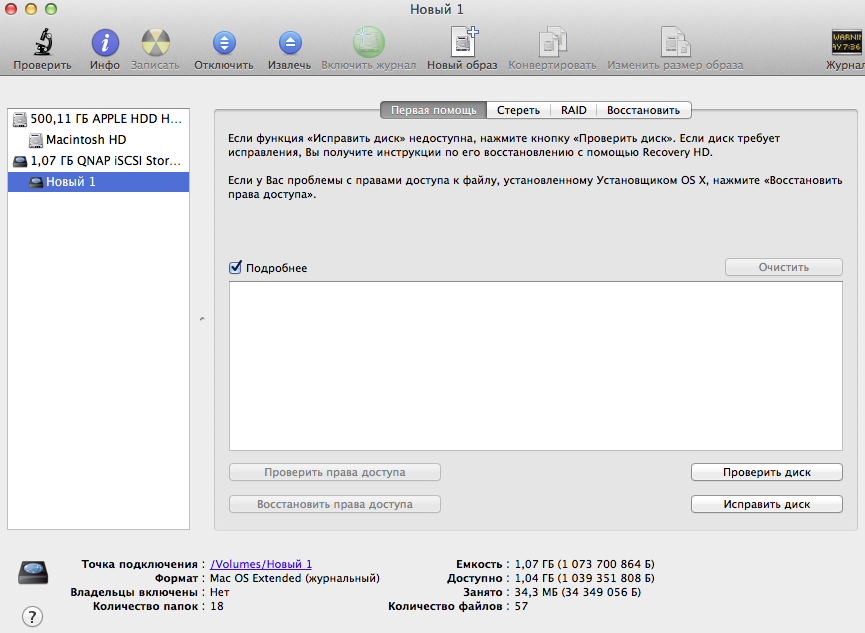The image size is (865, 633).
Task: Click the Новый образ toolbar icon
Action: pos(463,41)
